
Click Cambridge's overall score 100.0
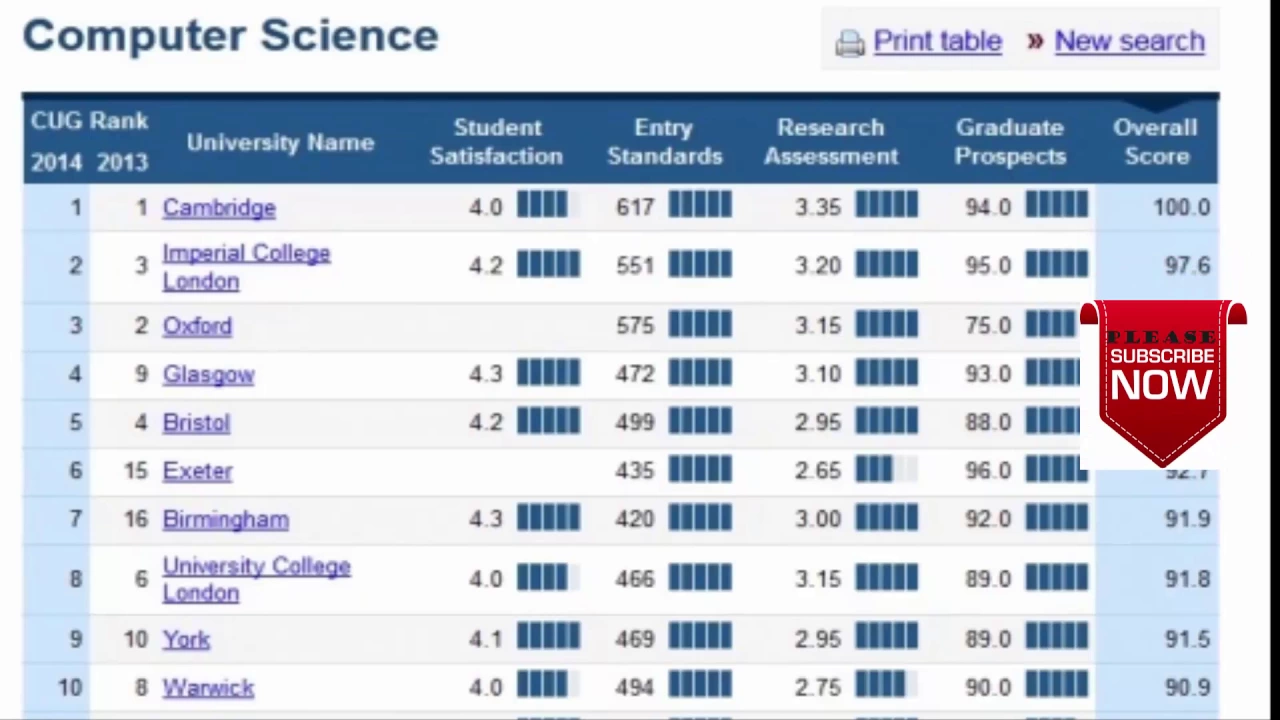coord(1181,207)
